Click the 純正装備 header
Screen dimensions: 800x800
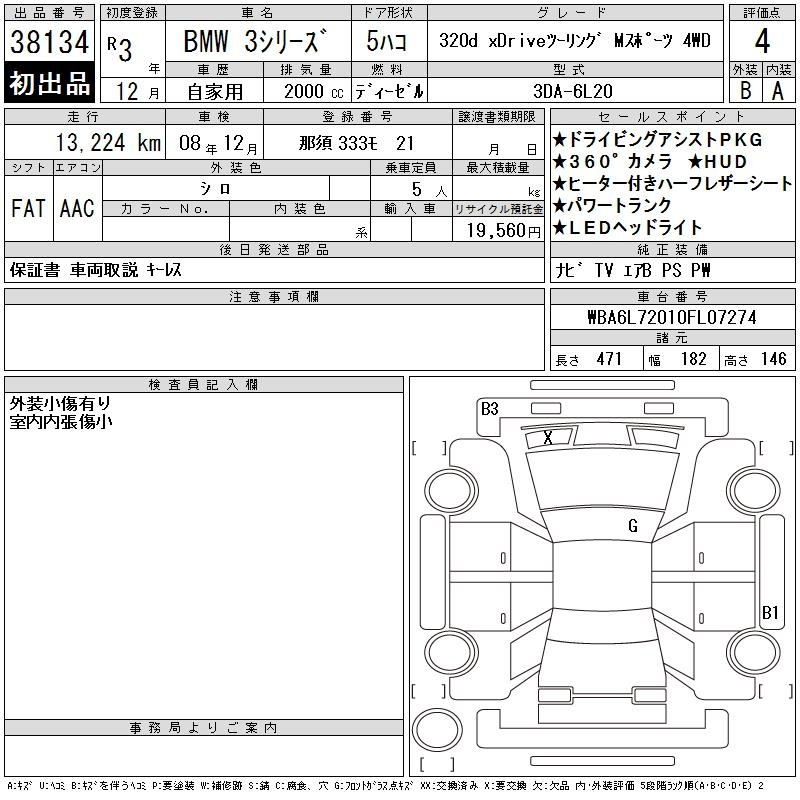pyautogui.click(x=672, y=249)
